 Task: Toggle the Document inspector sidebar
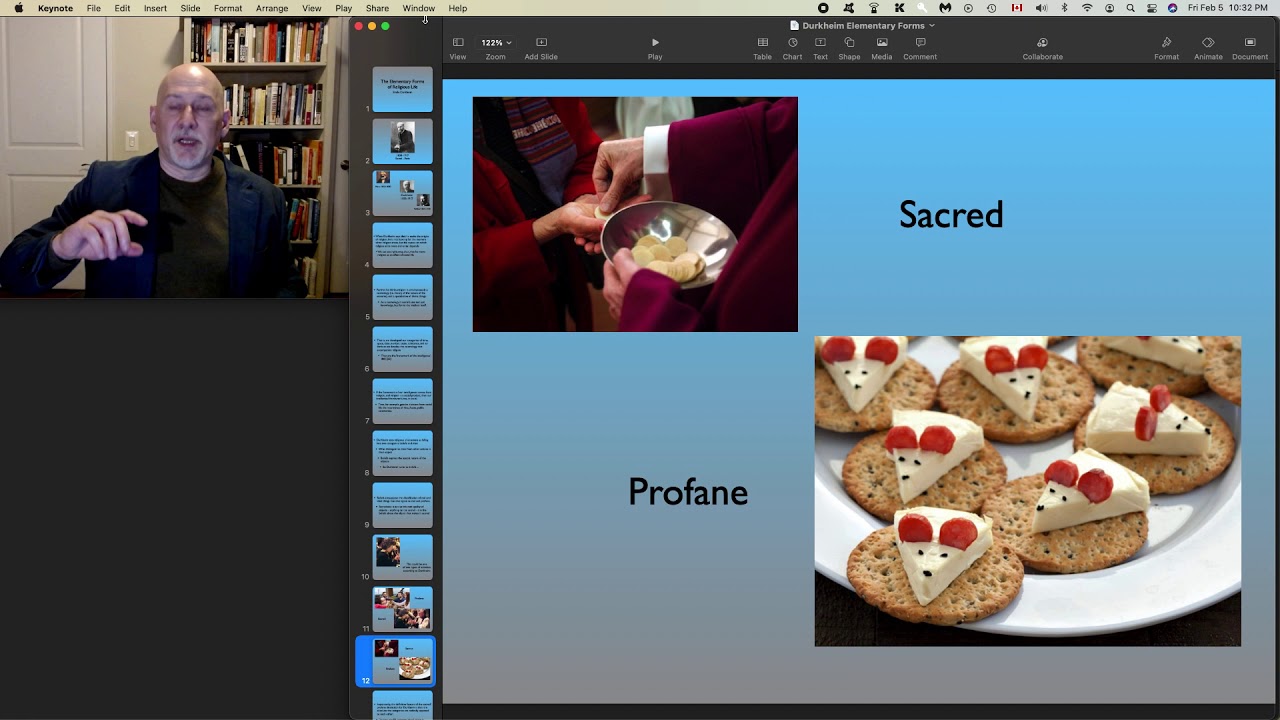(1250, 48)
